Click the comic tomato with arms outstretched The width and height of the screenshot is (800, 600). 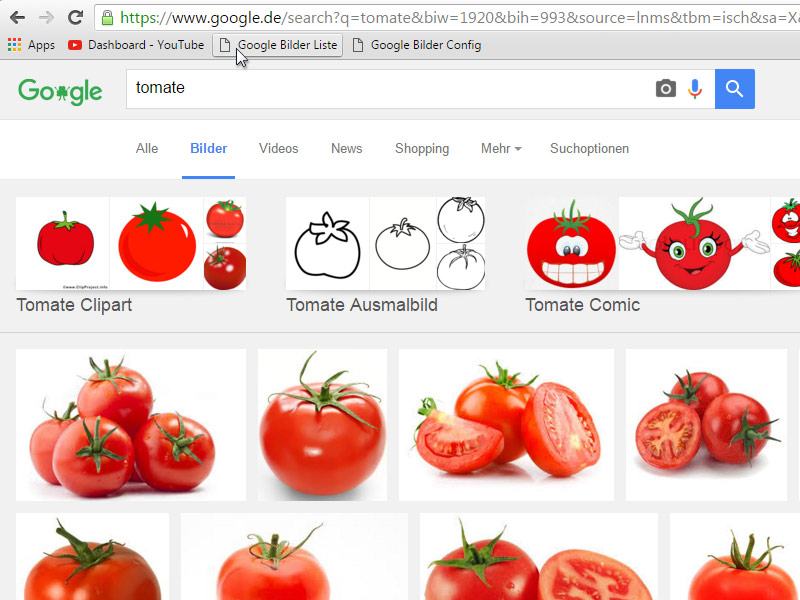pos(694,243)
